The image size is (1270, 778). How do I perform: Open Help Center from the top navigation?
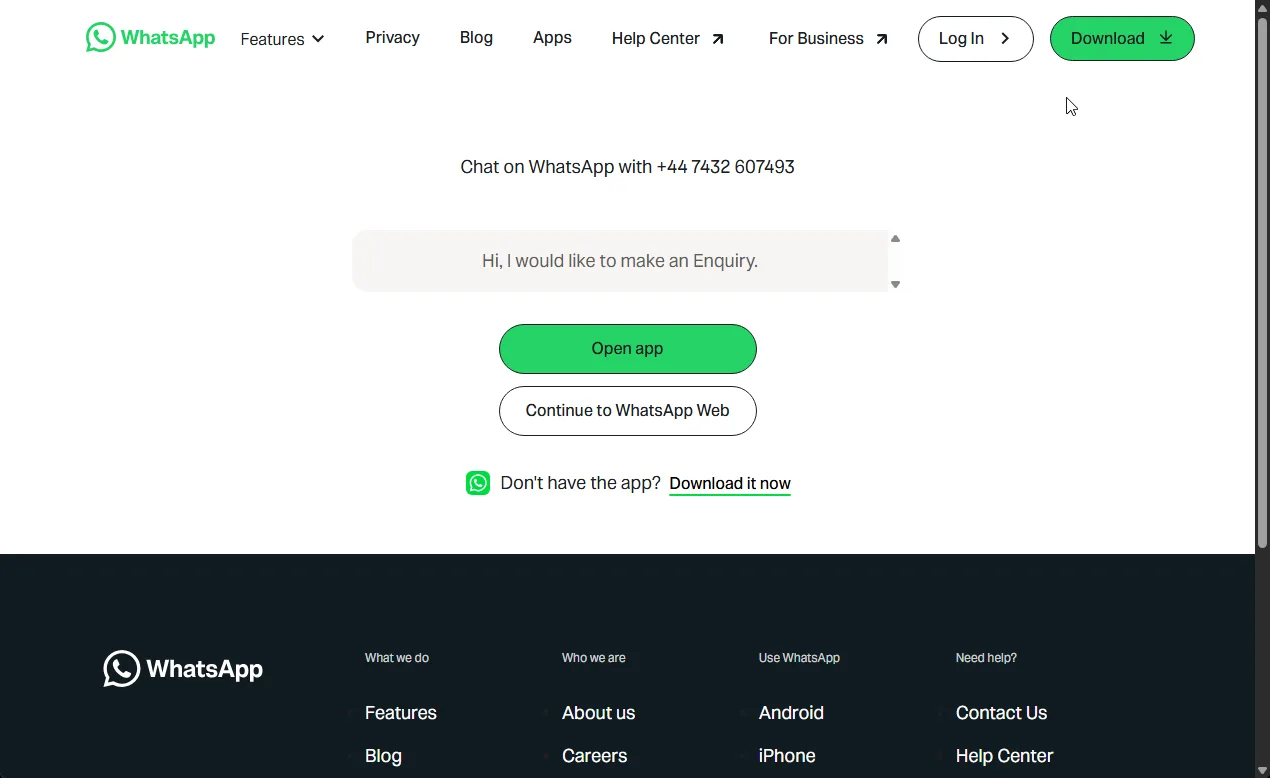click(668, 39)
